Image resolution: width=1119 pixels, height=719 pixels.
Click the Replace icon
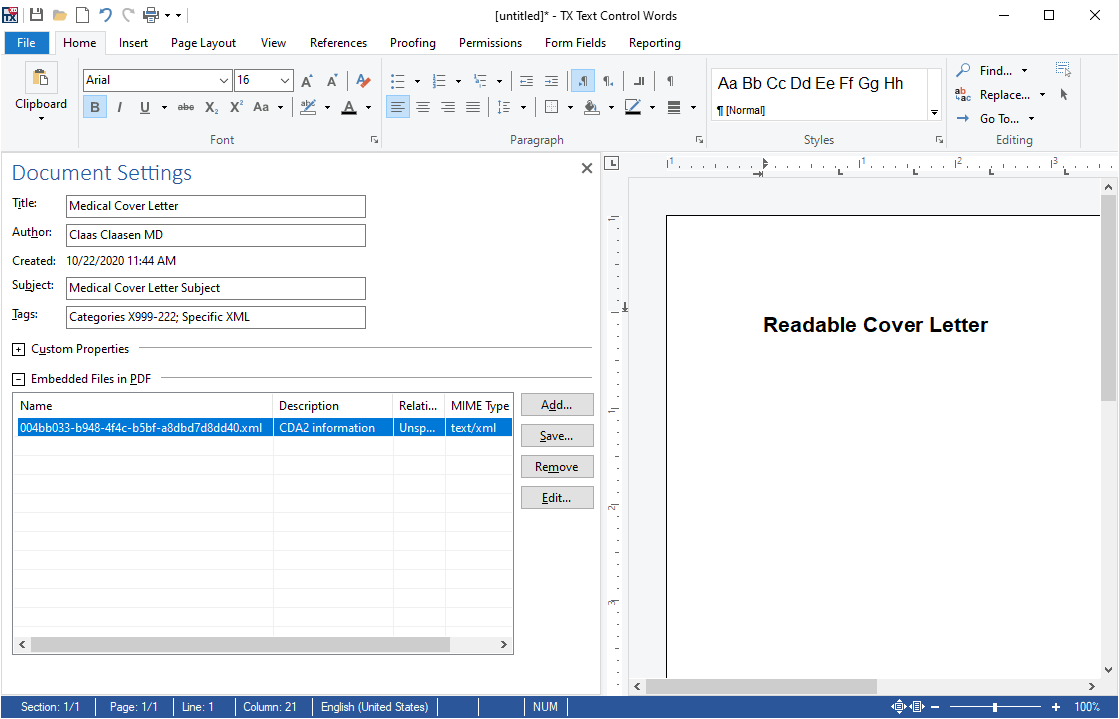point(963,94)
